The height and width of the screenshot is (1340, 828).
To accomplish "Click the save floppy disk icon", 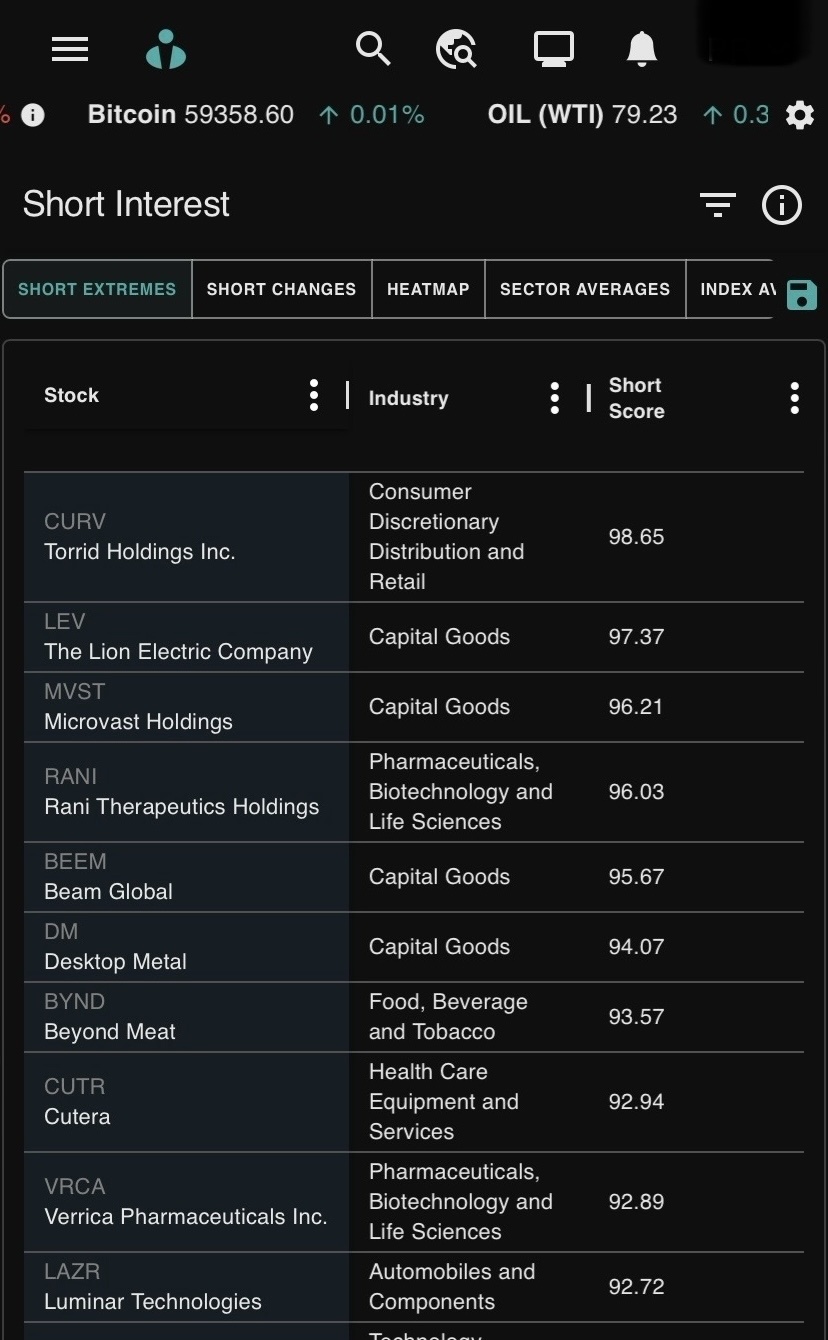I will (x=802, y=295).
